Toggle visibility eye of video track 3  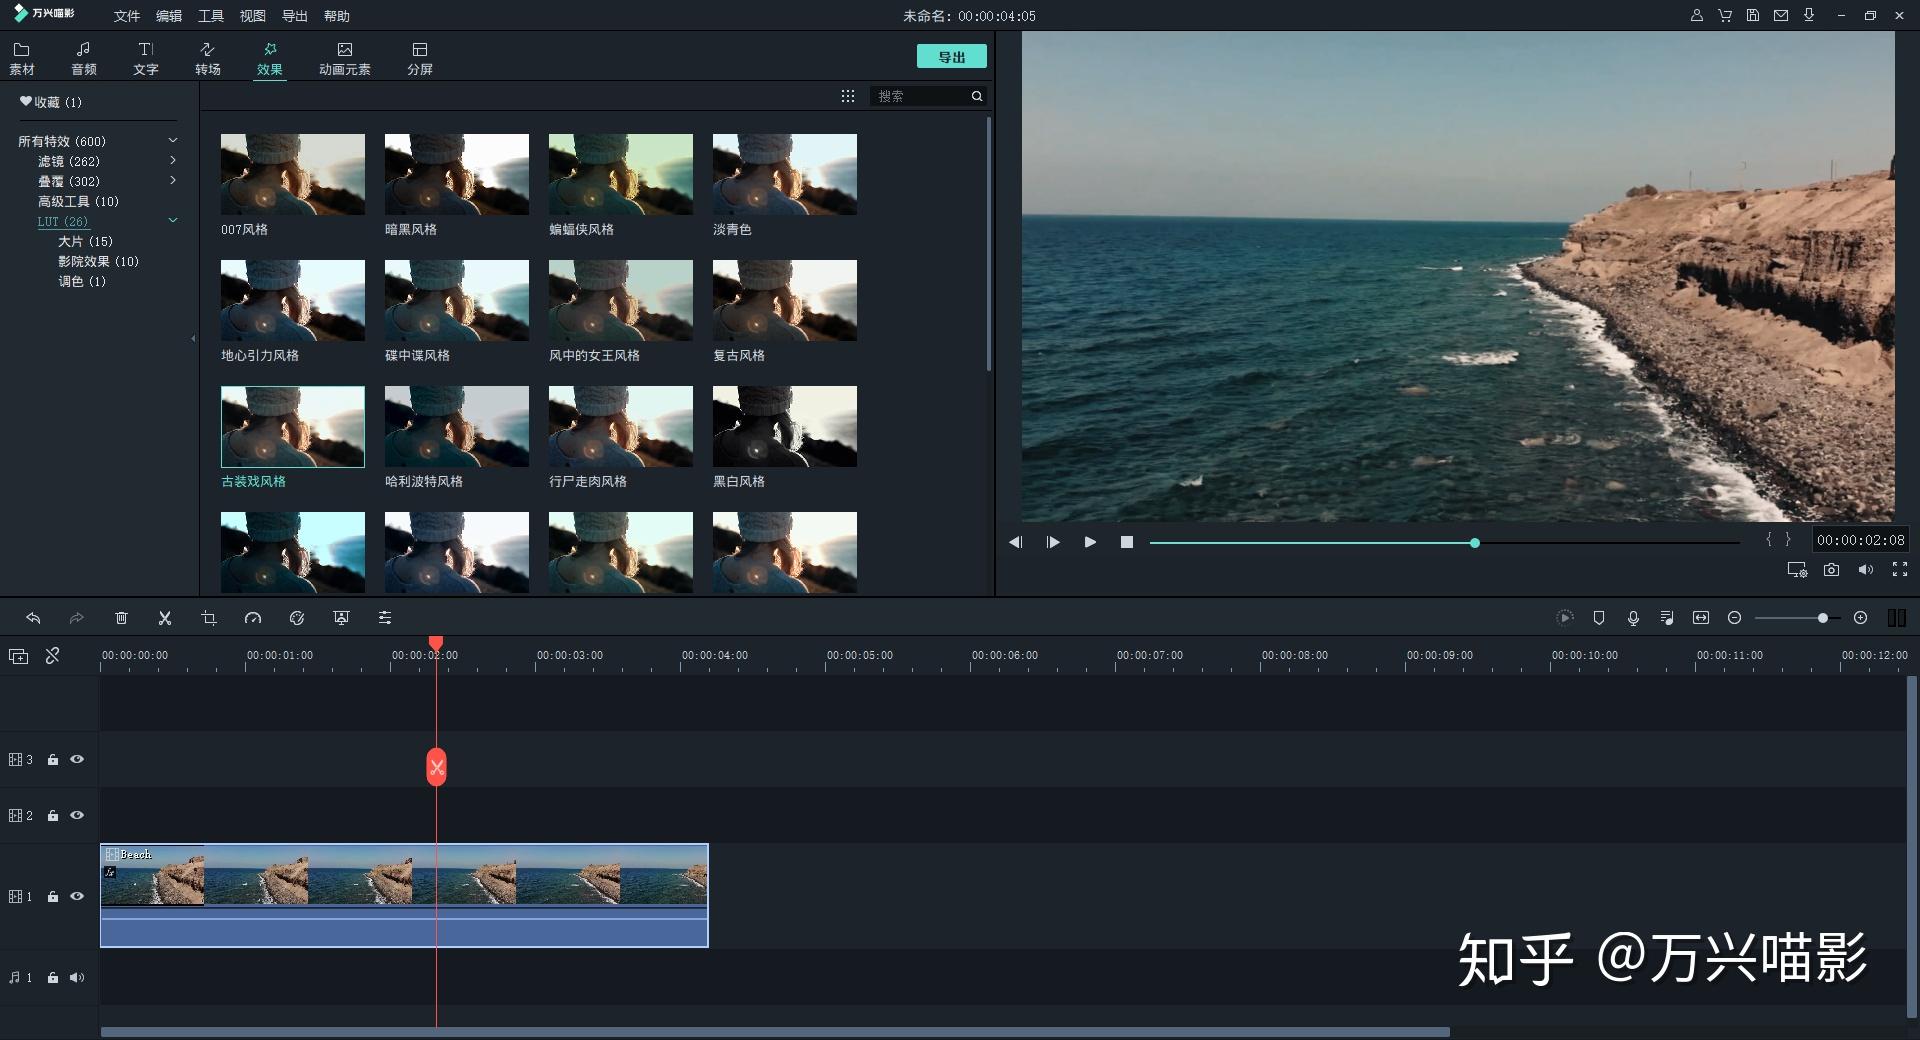pyautogui.click(x=77, y=760)
